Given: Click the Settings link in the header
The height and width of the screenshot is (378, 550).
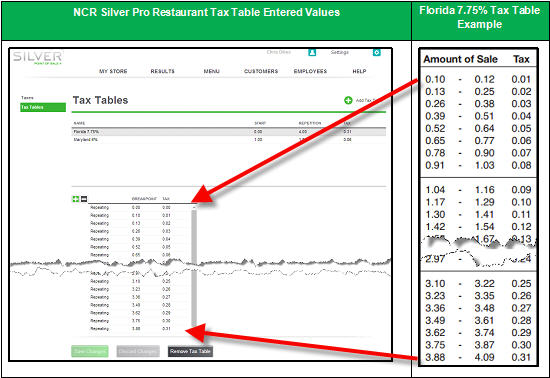Looking at the screenshot, I should coord(340,52).
